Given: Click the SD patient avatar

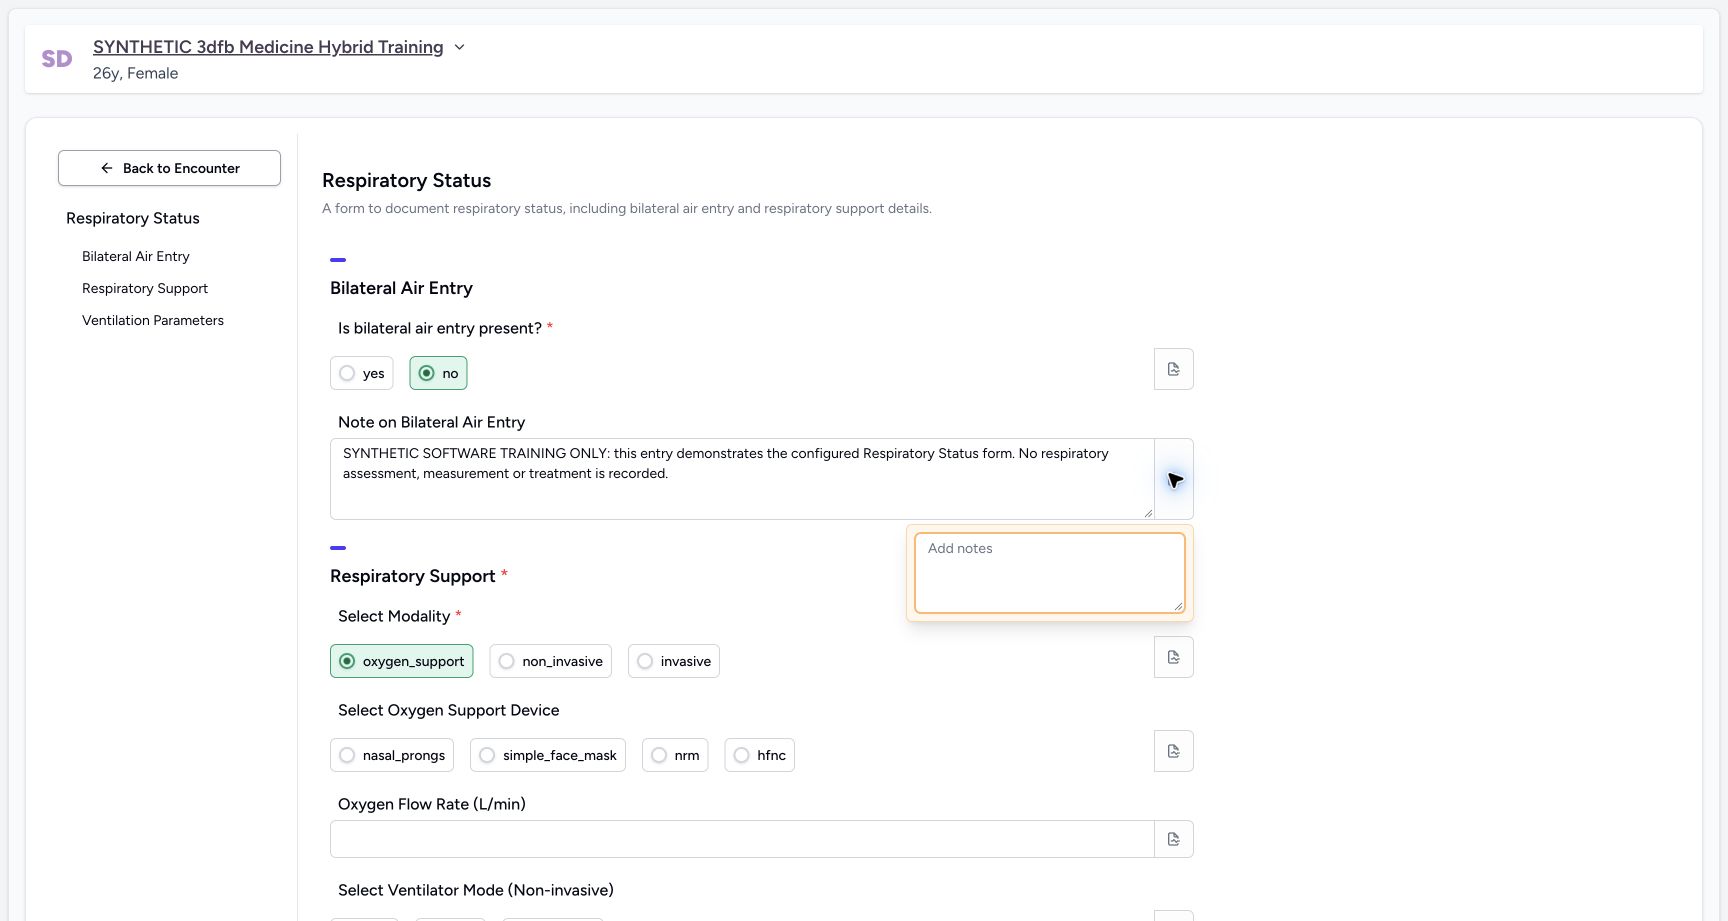Looking at the screenshot, I should [x=57, y=59].
